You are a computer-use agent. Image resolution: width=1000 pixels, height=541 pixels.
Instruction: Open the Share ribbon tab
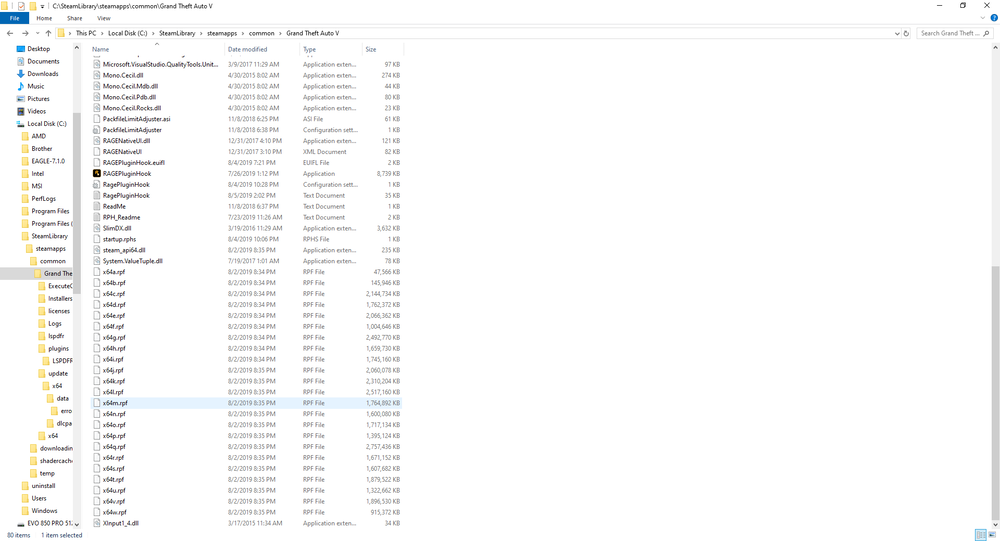tap(75, 18)
